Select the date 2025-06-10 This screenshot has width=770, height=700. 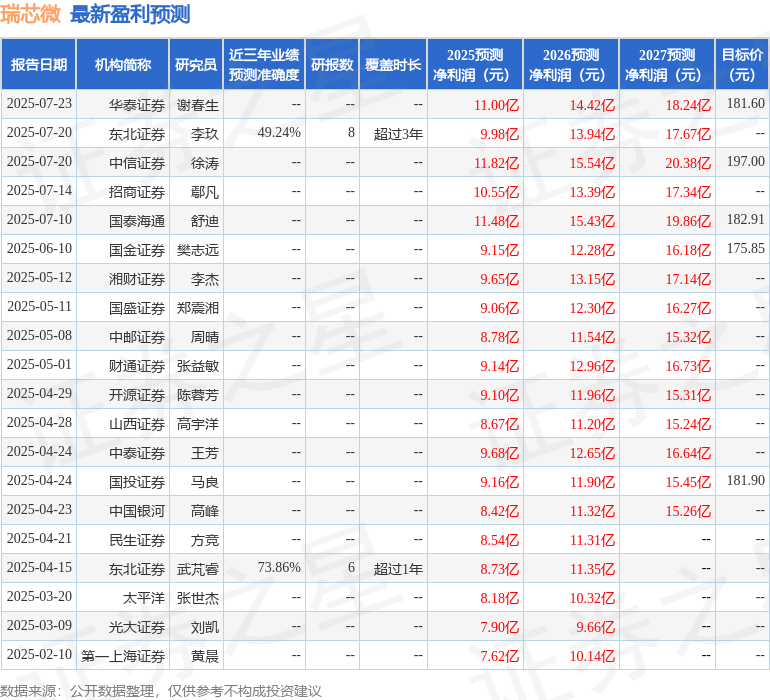tap(39, 249)
